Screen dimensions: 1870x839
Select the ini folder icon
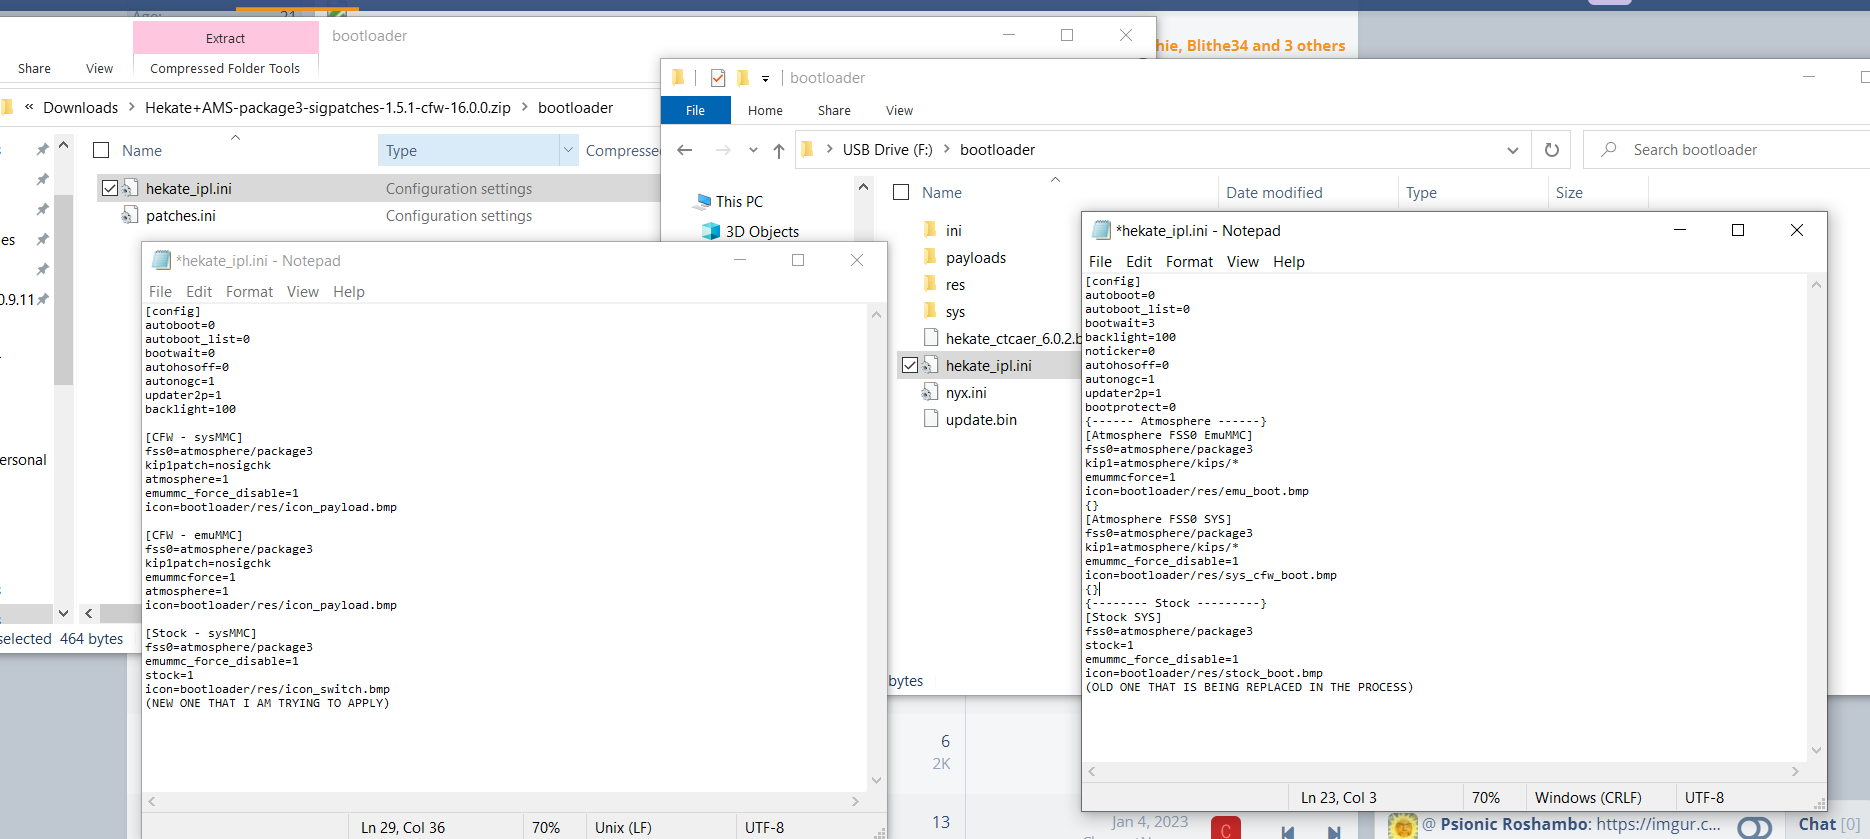pos(930,230)
